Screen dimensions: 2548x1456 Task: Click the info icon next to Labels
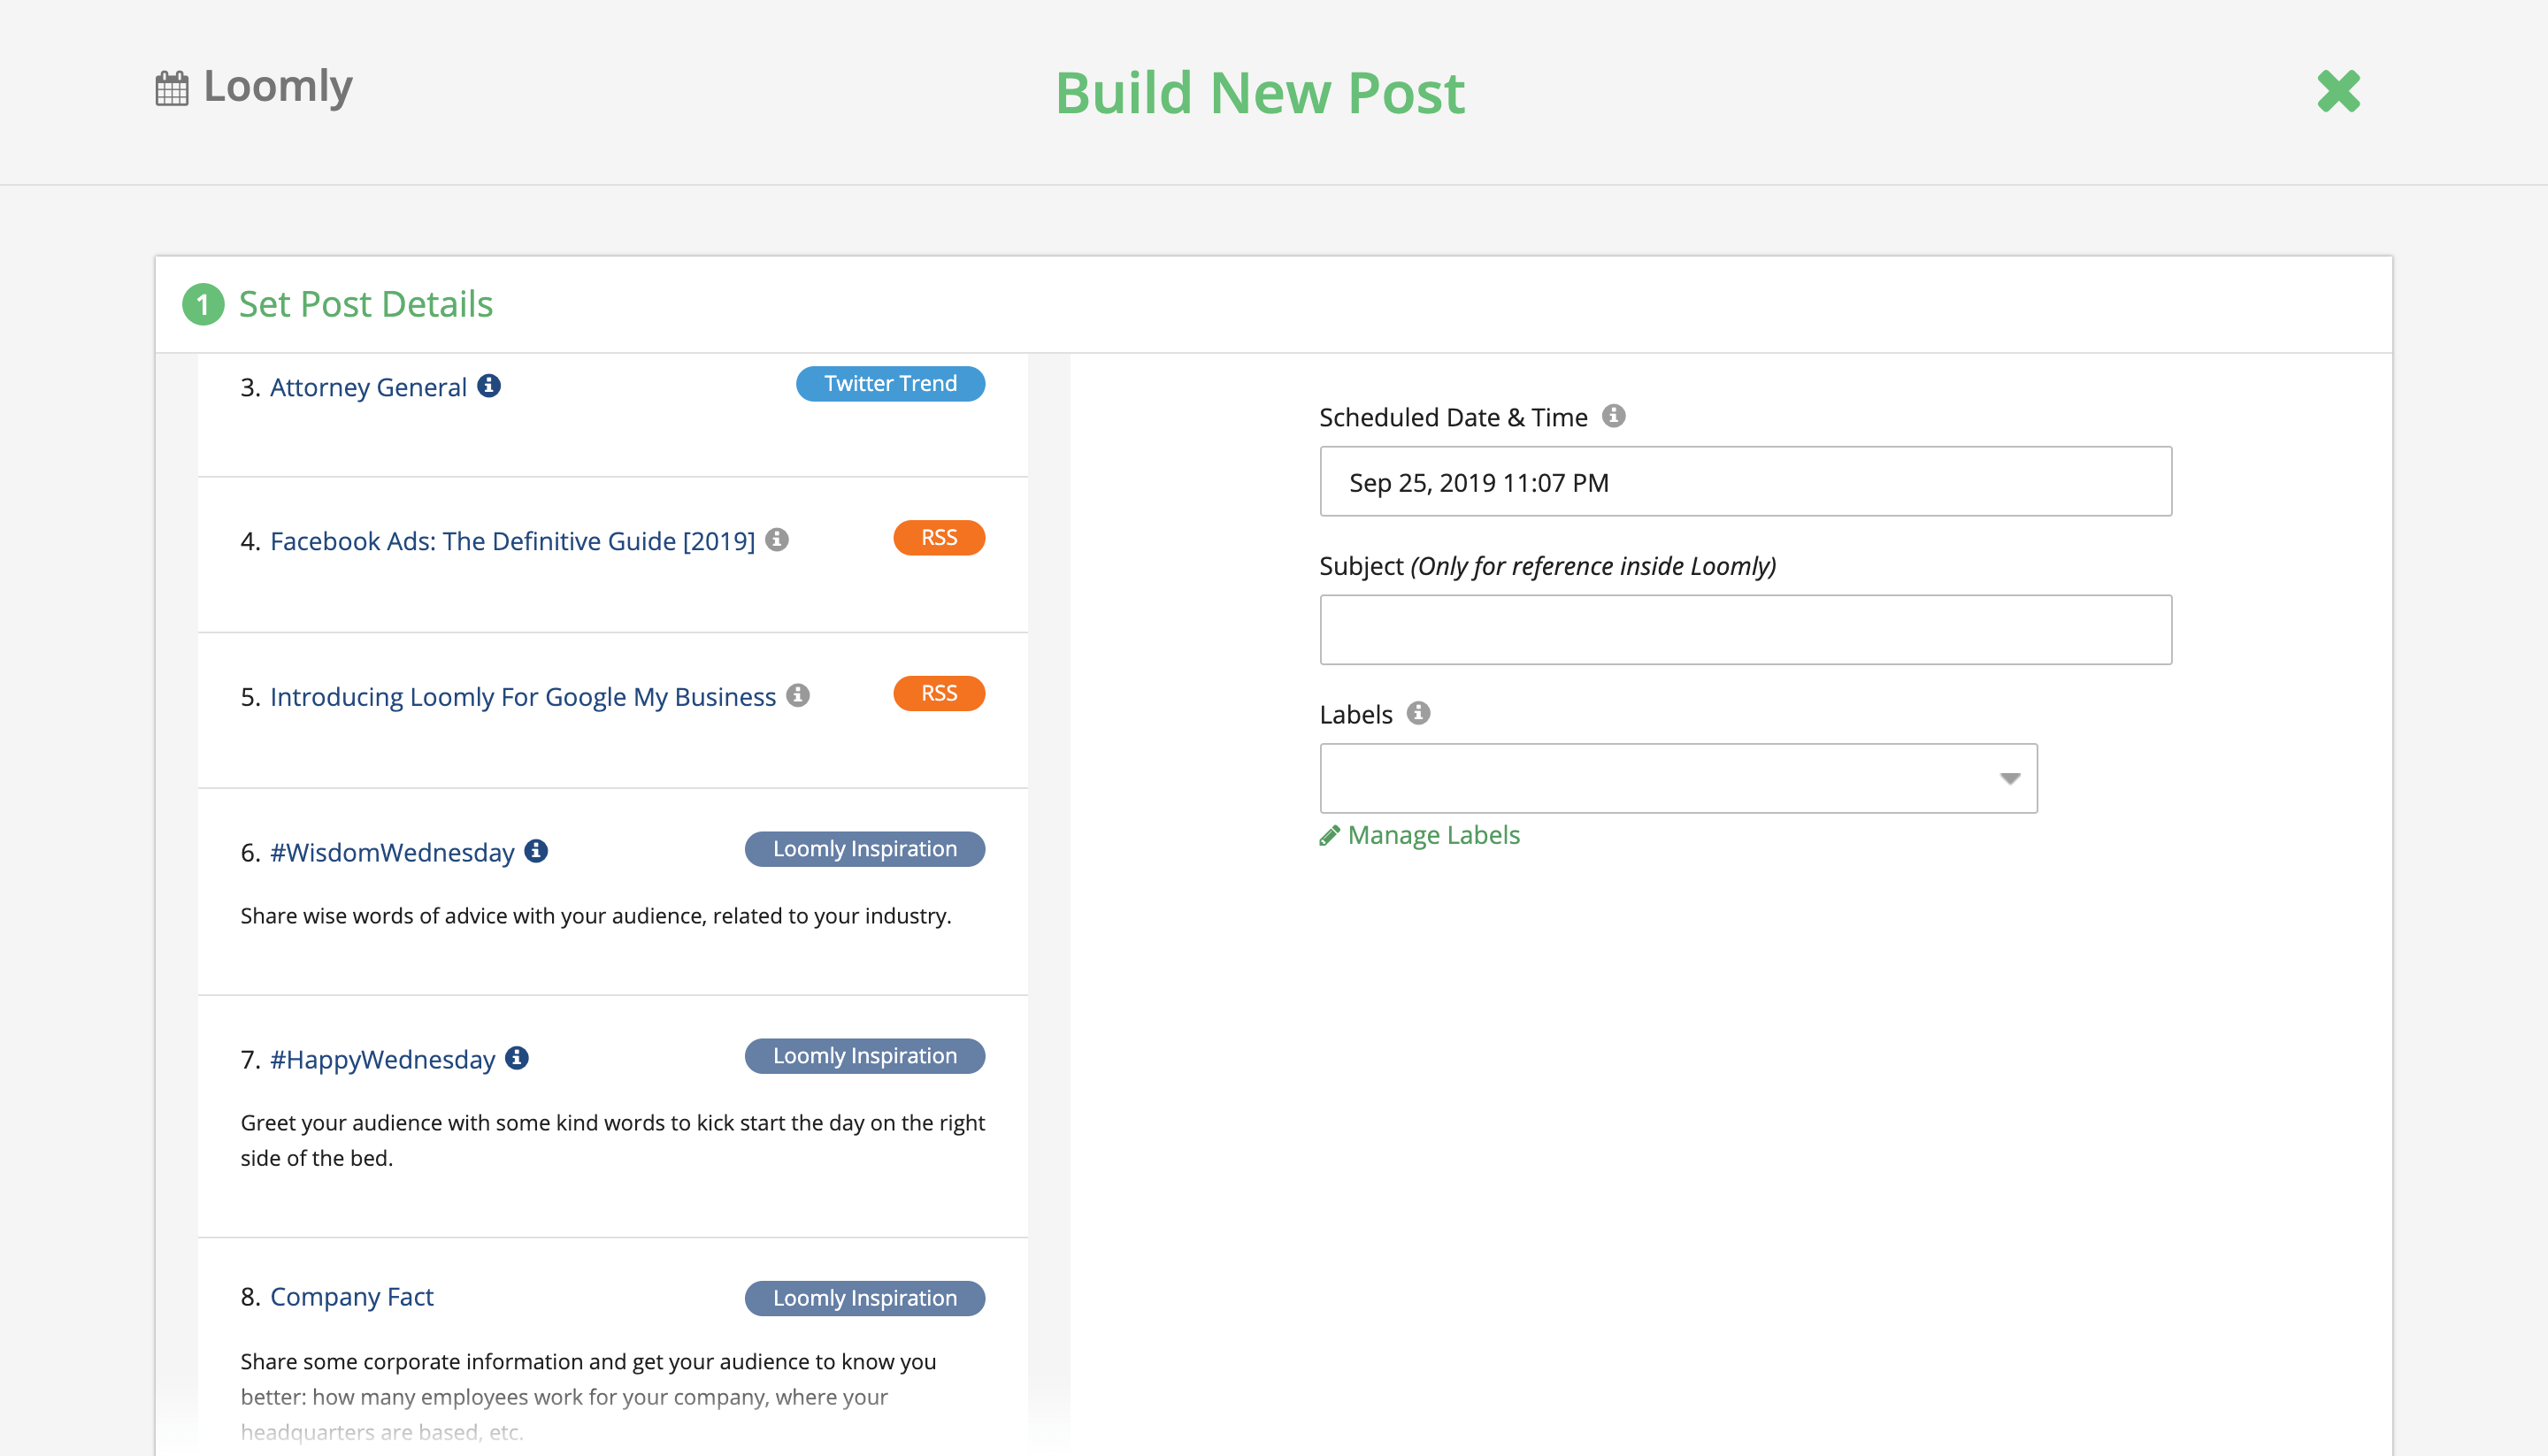coord(1420,713)
